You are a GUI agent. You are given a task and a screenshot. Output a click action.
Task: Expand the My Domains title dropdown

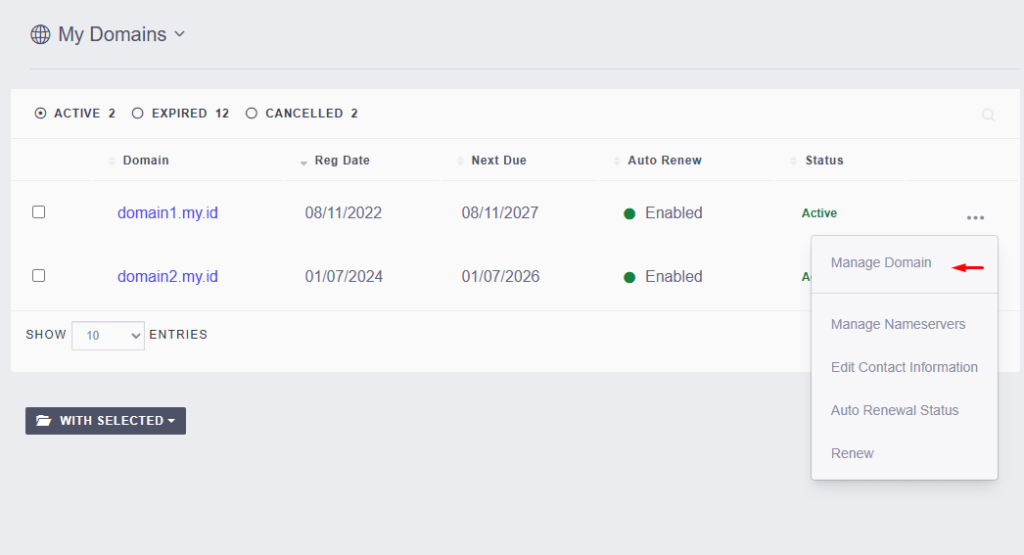pos(179,33)
